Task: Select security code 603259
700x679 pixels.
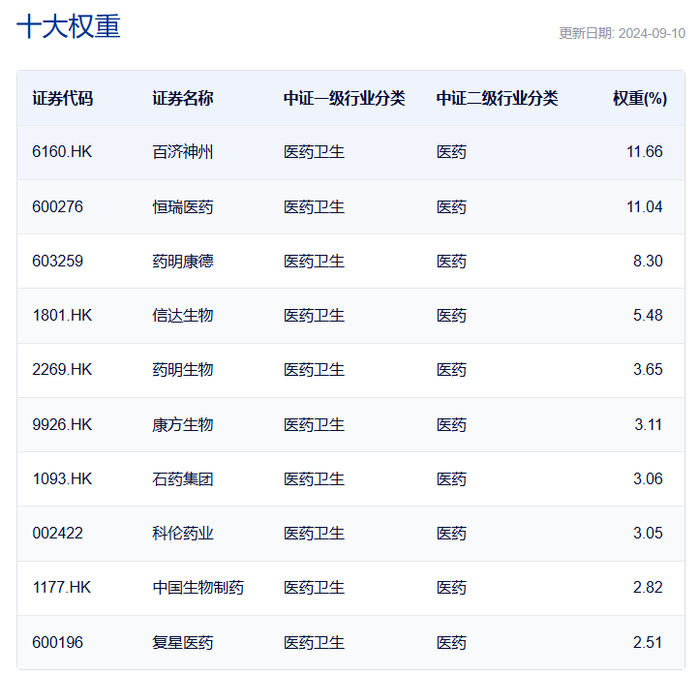Action: [58, 261]
